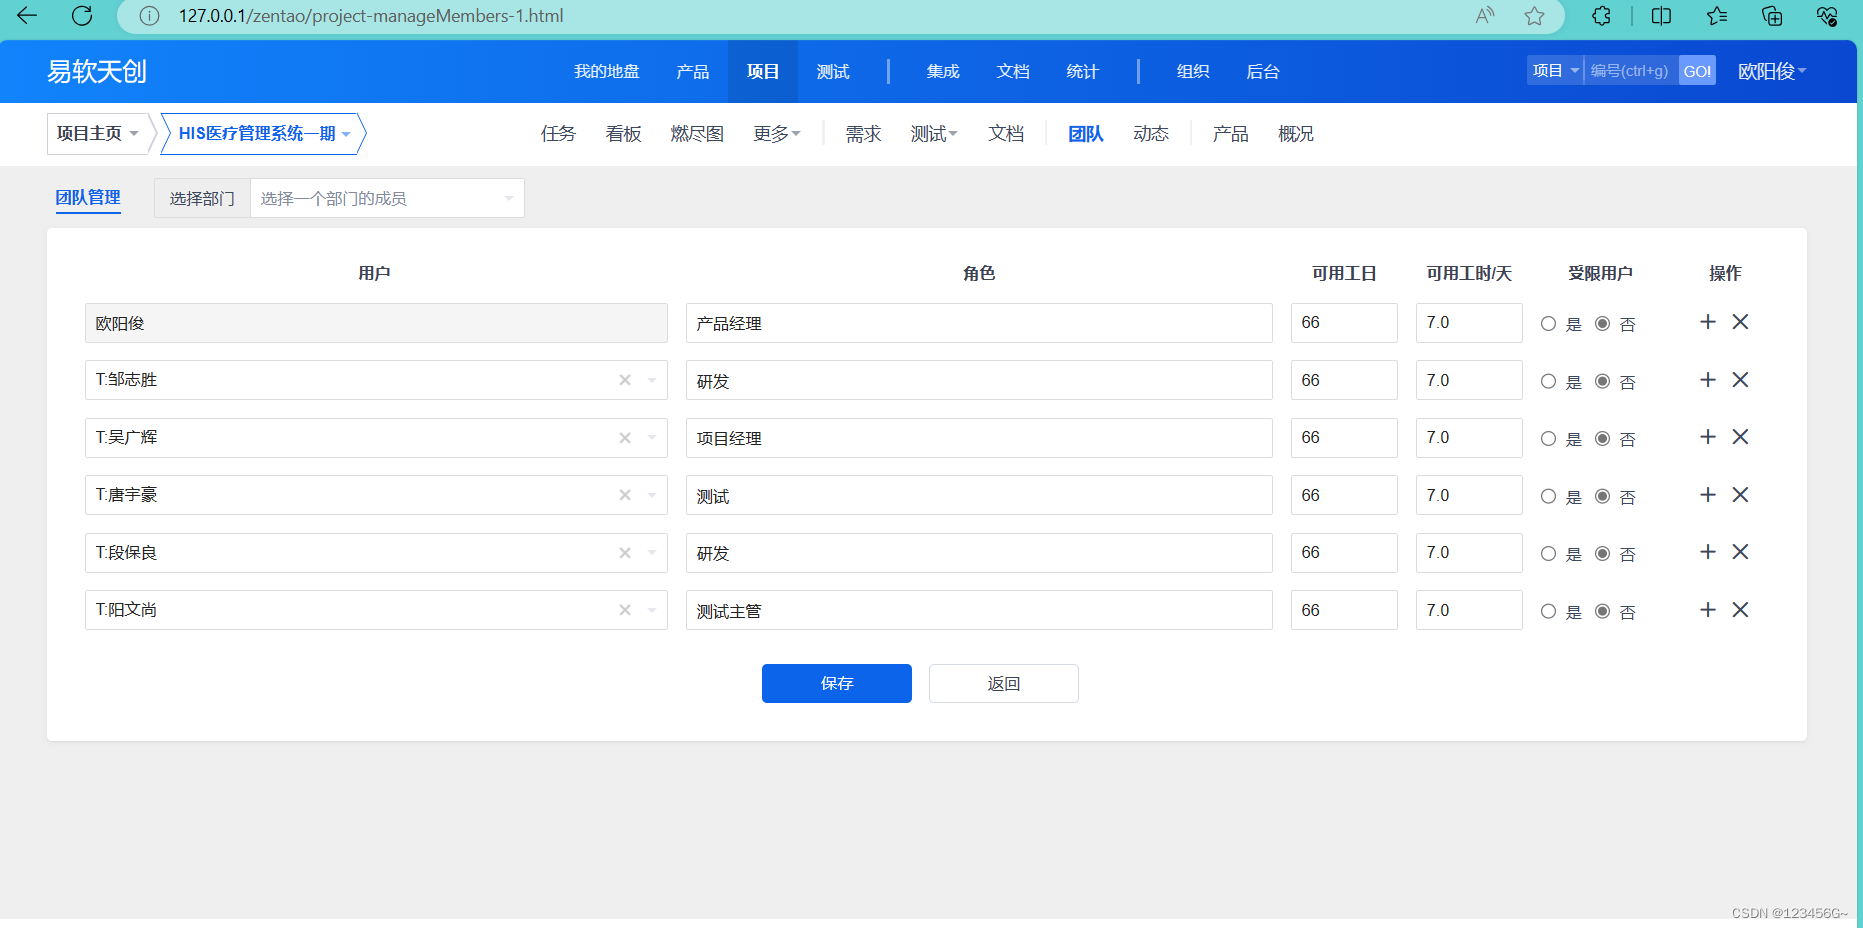The width and height of the screenshot is (1863, 928).
Task: Open browser collections icon
Action: (x=1772, y=15)
